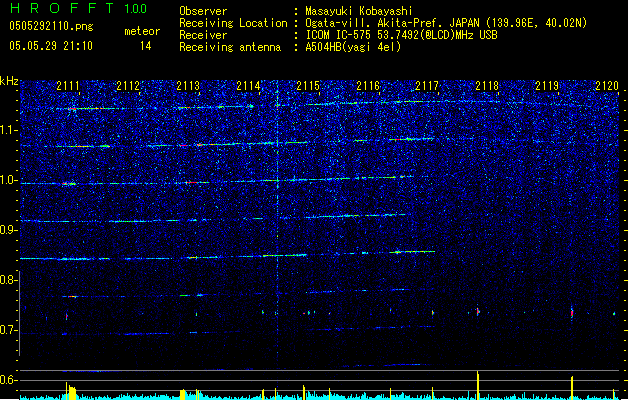Click the kHz axis unit label

pyautogui.click(x=9, y=81)
